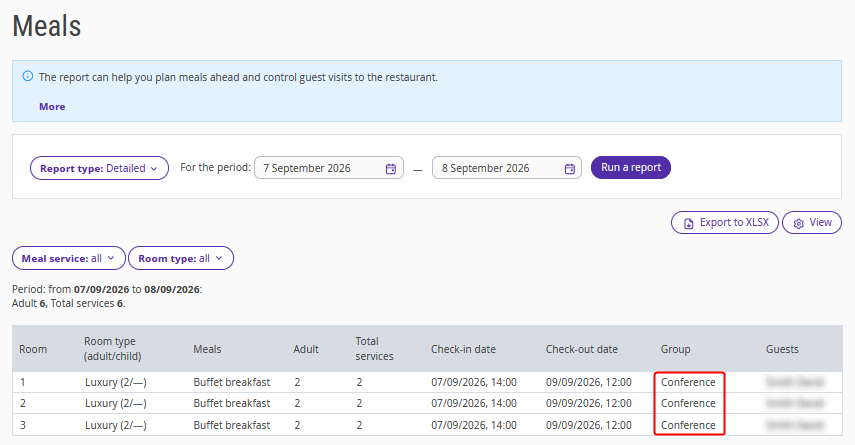Focus the 8 September 2026 date field
The image size is (855, 445).
coord(507,168)
